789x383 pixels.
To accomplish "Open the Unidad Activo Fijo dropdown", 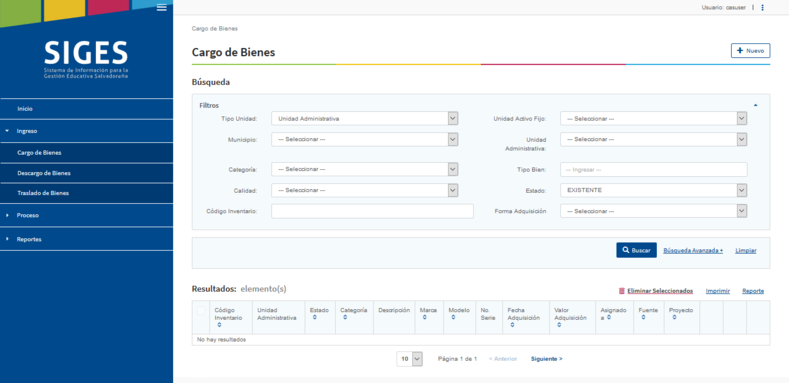I will tap(653, 119).
